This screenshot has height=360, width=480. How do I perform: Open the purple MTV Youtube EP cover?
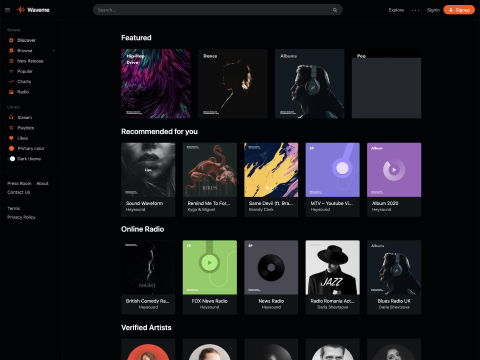point(333,170)
